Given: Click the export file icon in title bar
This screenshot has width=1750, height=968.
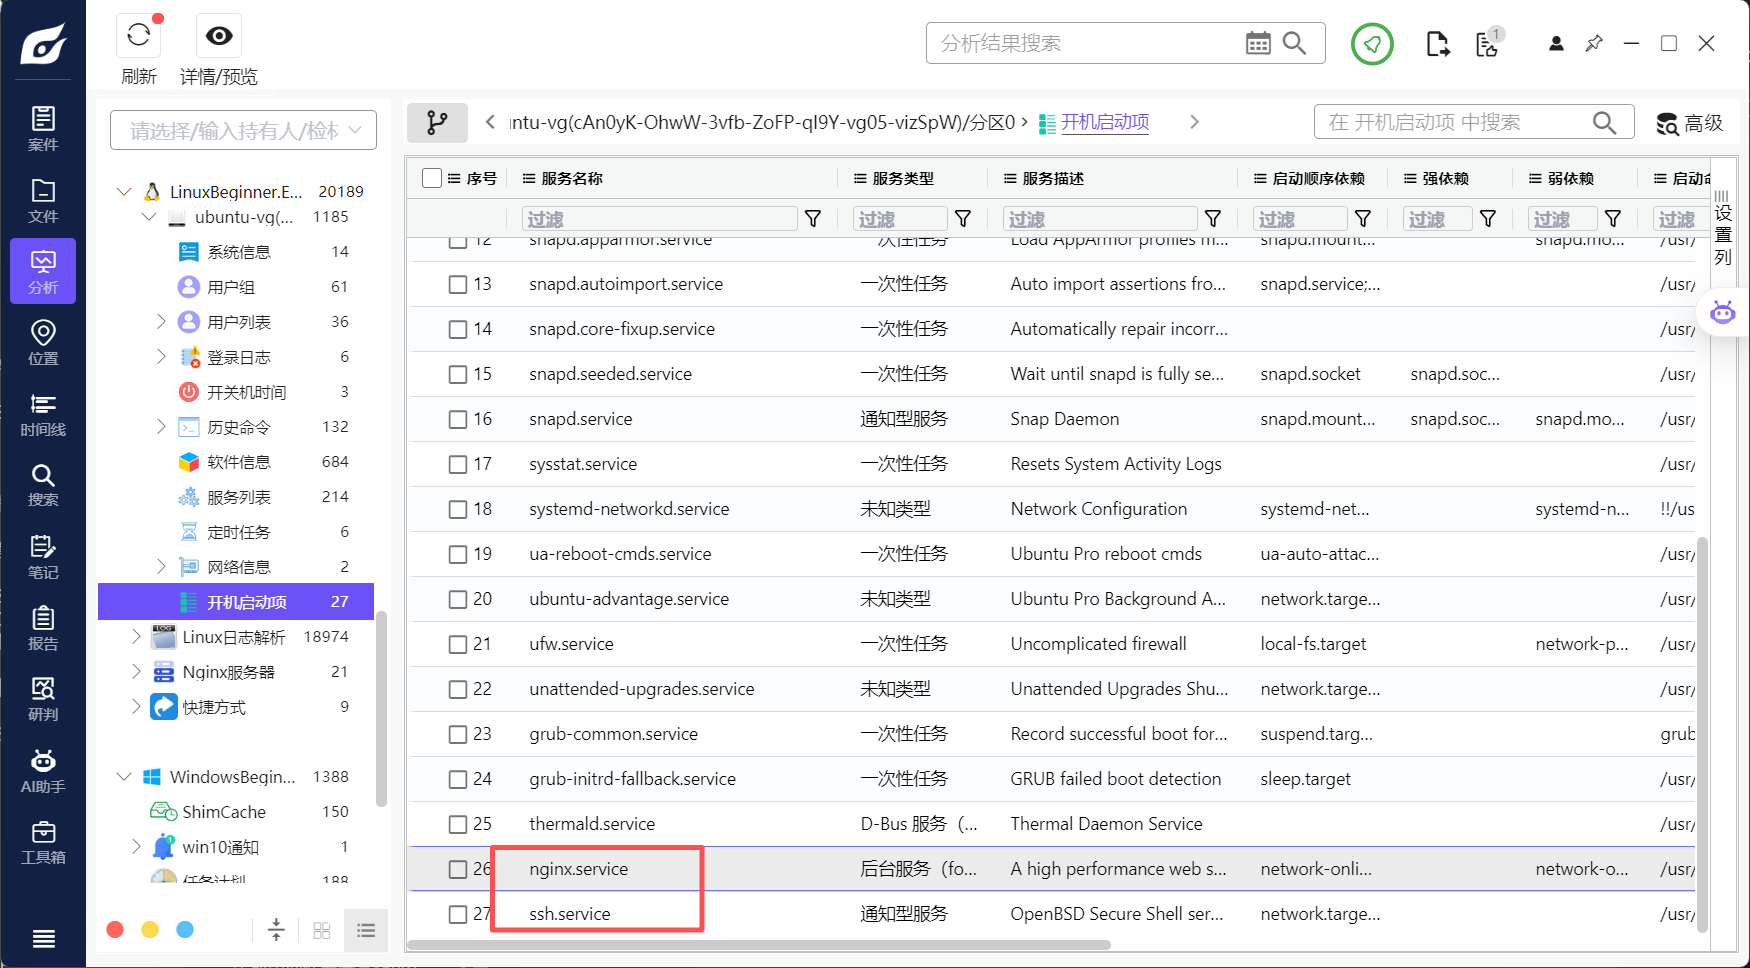Looking at the screenshot, I should 1437,44.
